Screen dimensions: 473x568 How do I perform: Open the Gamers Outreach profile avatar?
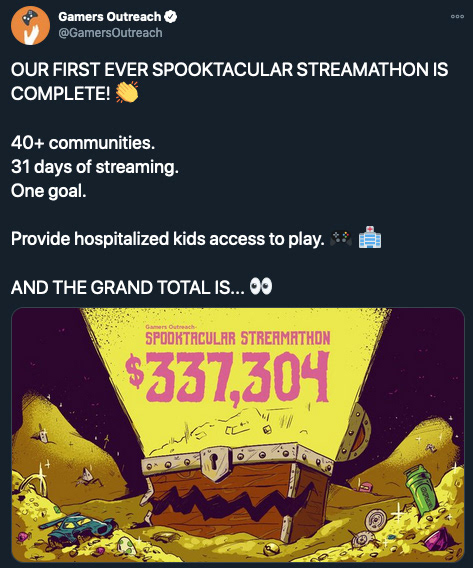point(30,25)
